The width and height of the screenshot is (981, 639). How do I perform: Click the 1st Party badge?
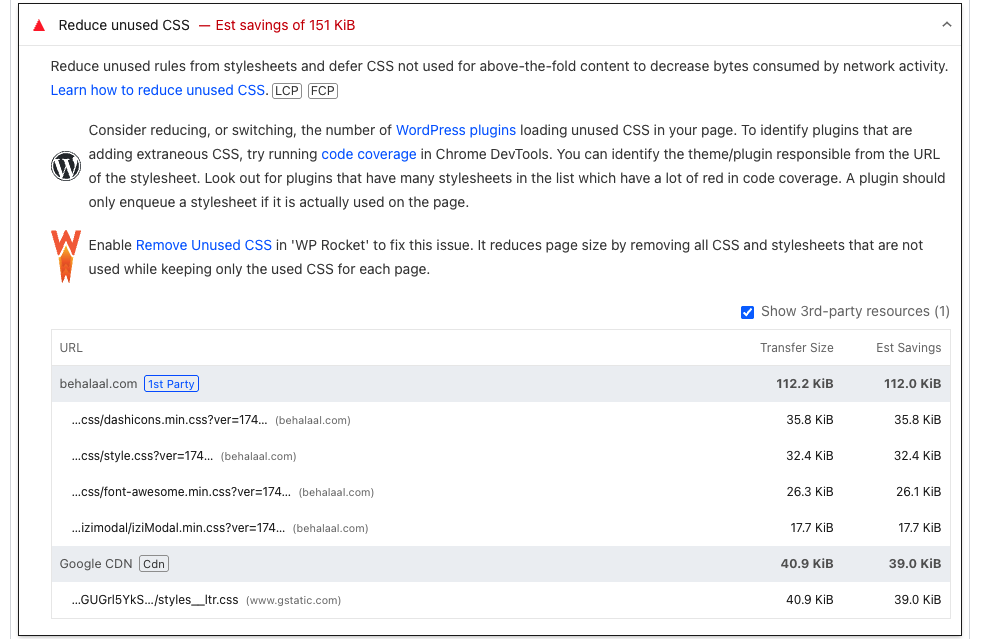click(x=171, y=384)
